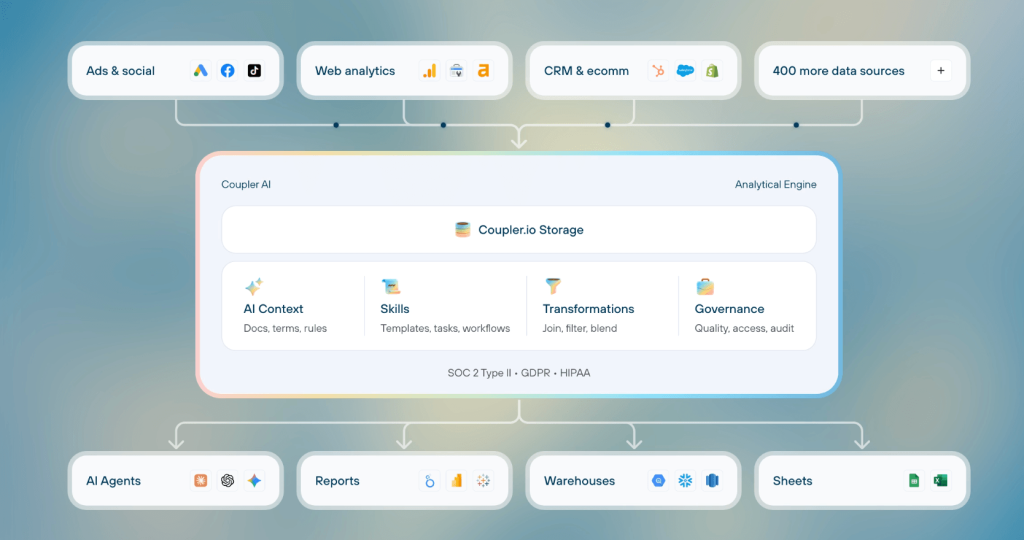Click the 'Quality, access, audit' text
1024x540 pixels.
[x=744, y=328]
